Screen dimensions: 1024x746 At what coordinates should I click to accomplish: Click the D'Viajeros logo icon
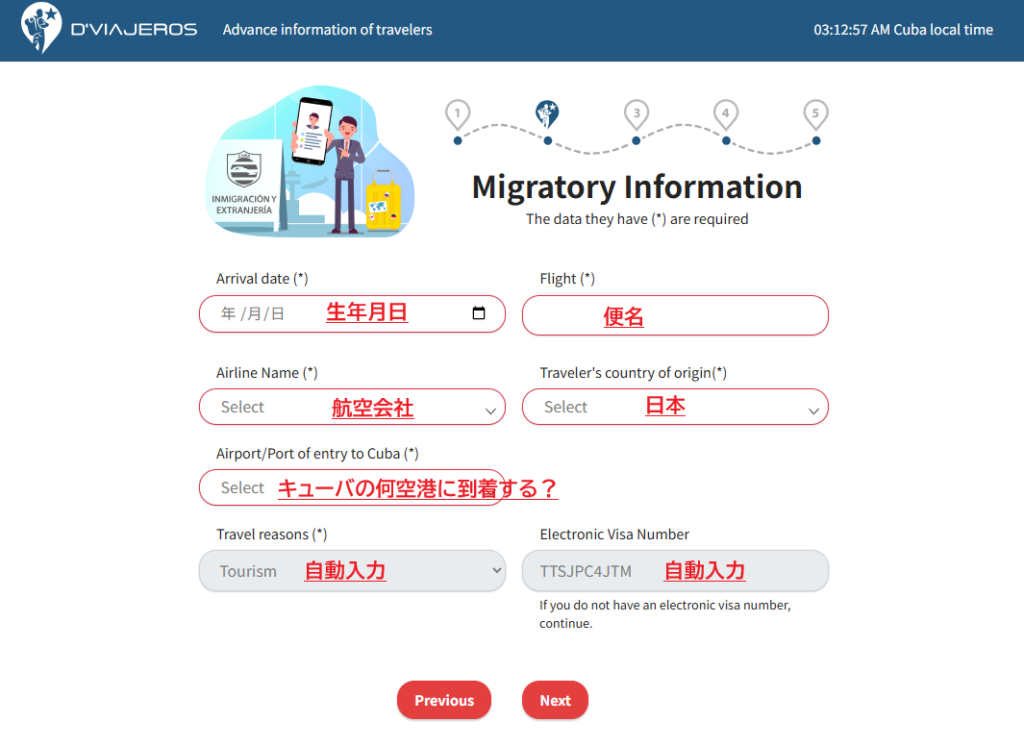click(x=41, y=28)
